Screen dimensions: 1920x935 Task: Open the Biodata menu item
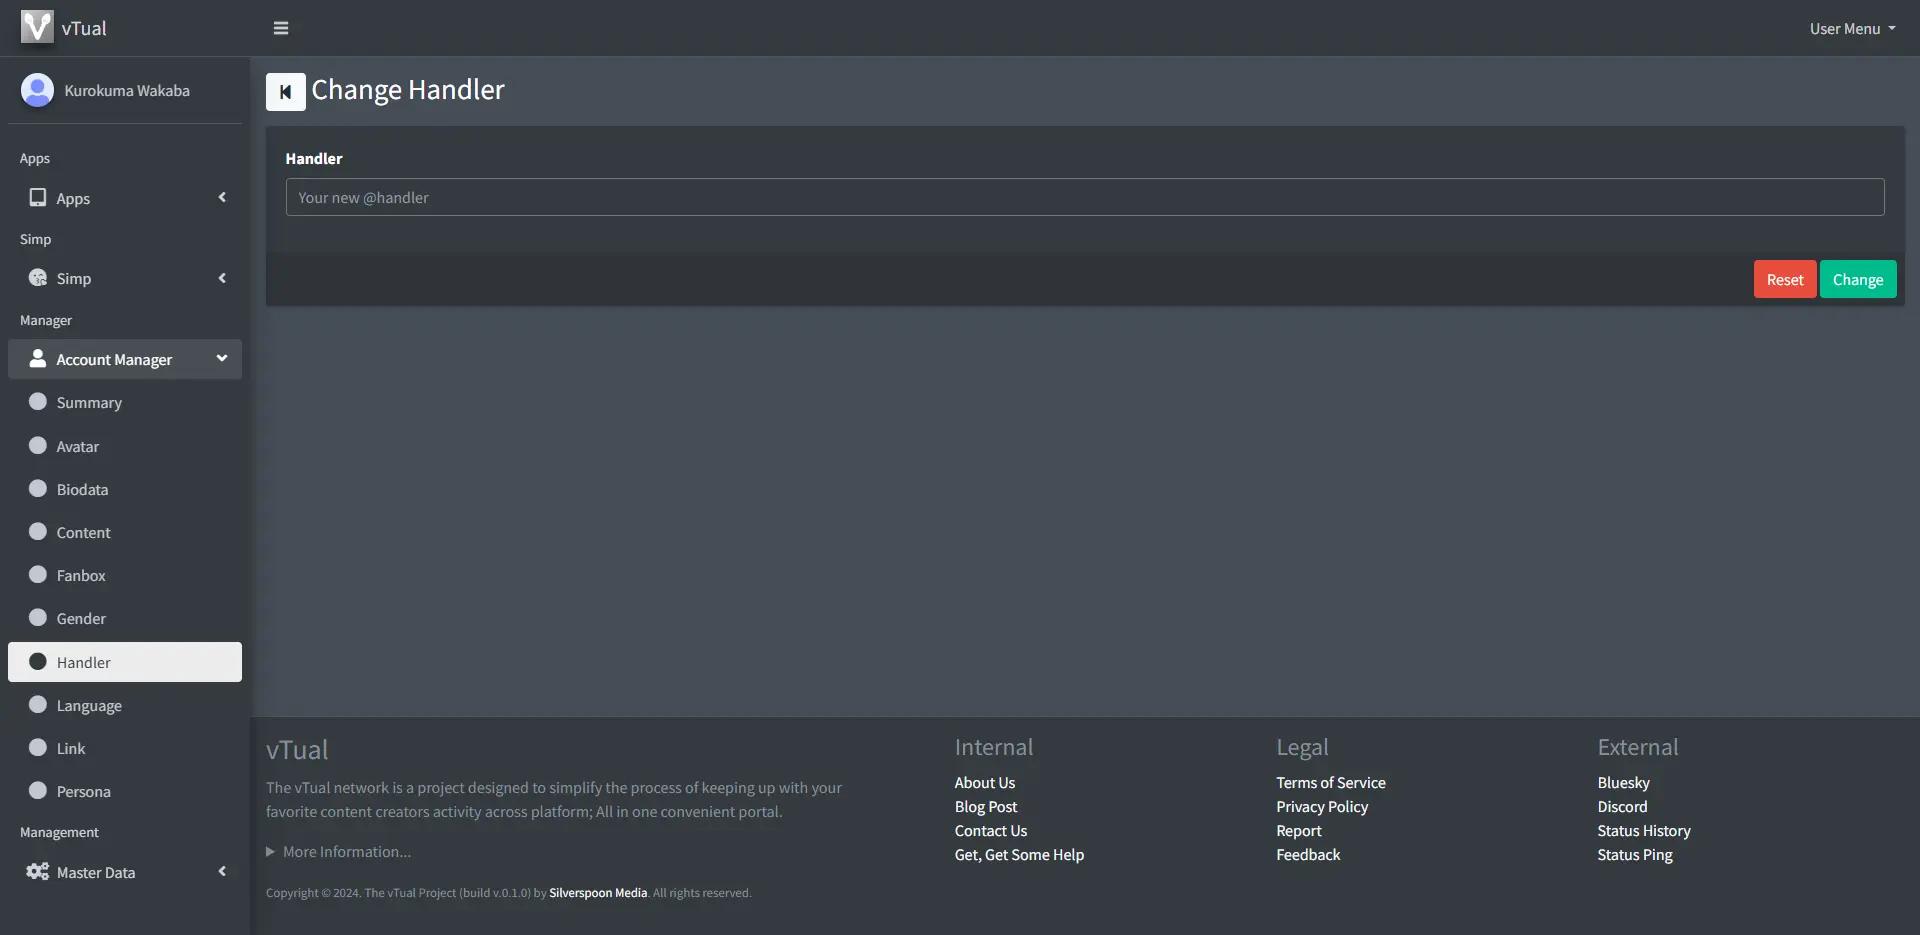82,490
